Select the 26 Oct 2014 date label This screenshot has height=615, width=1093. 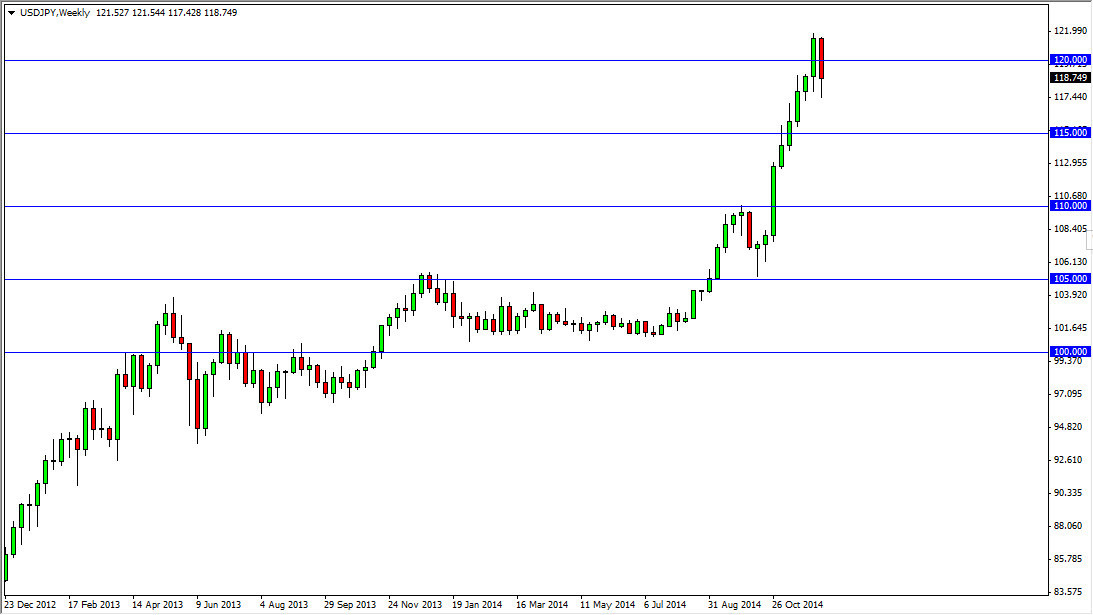(x=797, y=605)
